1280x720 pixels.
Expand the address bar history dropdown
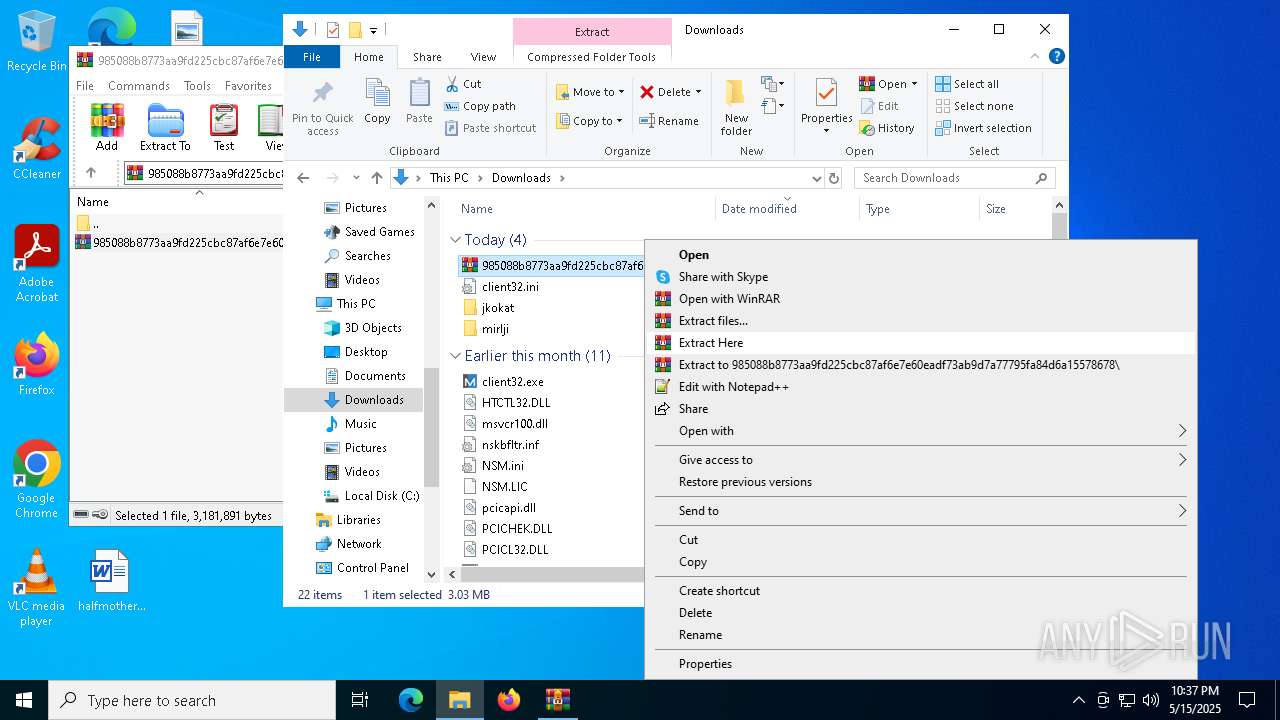(x=817, y=178)
